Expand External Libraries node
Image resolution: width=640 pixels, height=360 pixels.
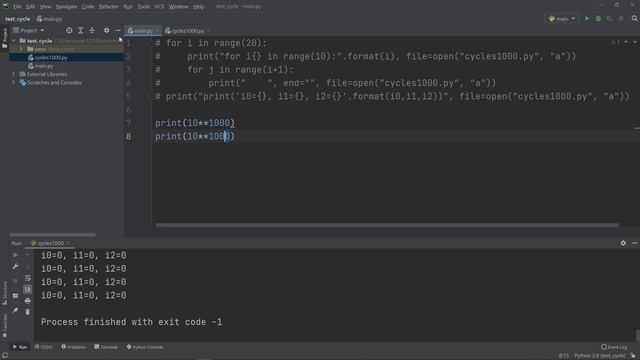(13, 74)
